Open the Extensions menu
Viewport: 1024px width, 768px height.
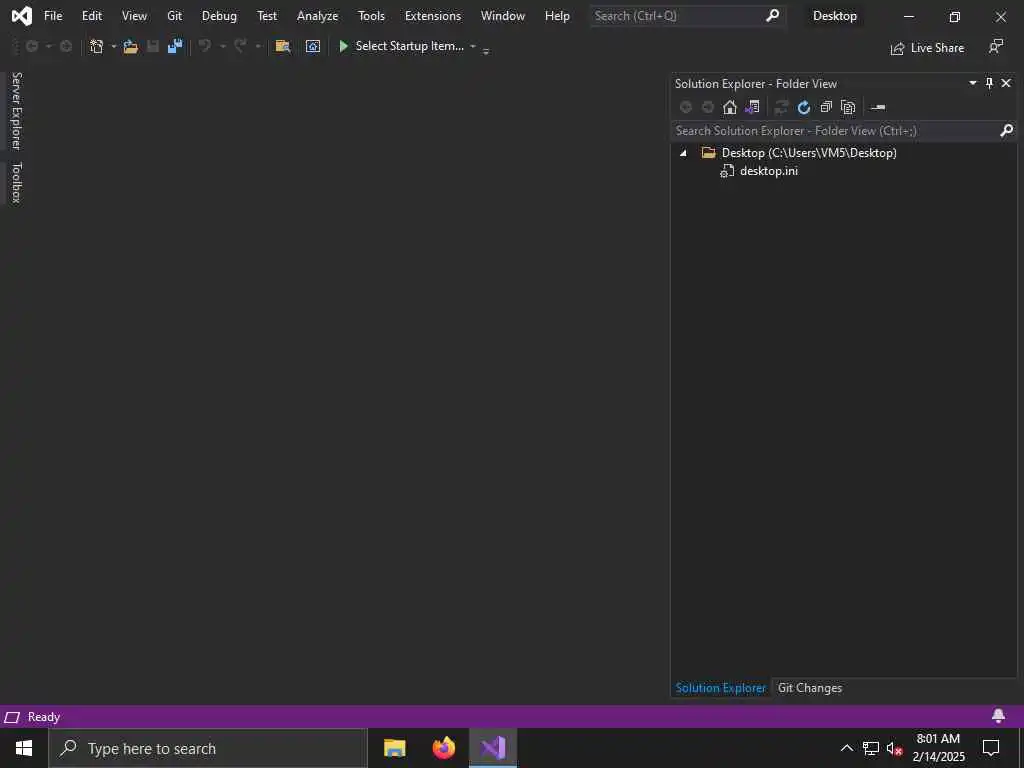click(433, 16)
